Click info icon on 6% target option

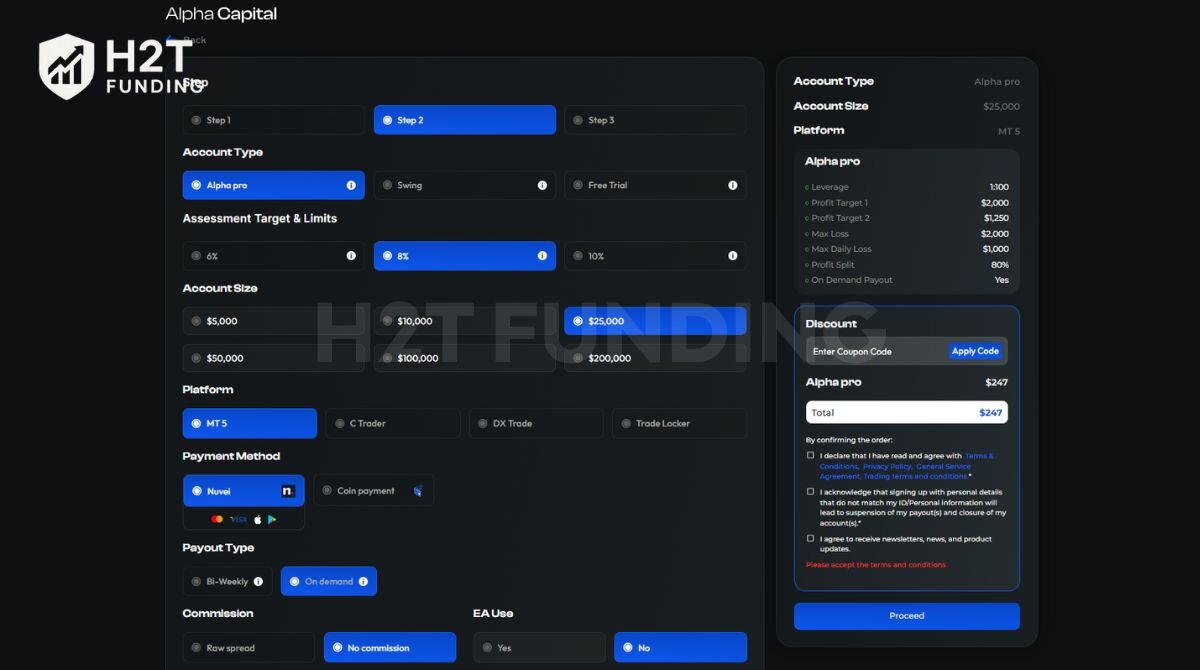pyautogui.click(x=351, y=256)
